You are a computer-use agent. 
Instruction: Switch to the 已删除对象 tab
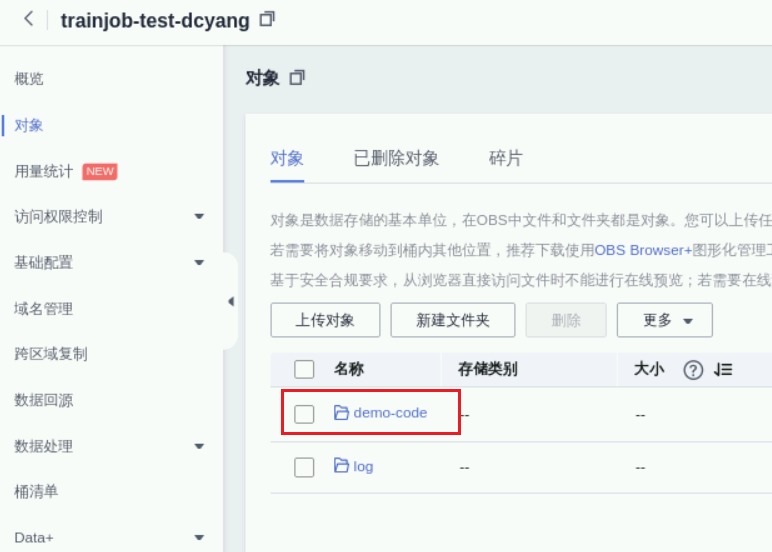pos(396,159)
